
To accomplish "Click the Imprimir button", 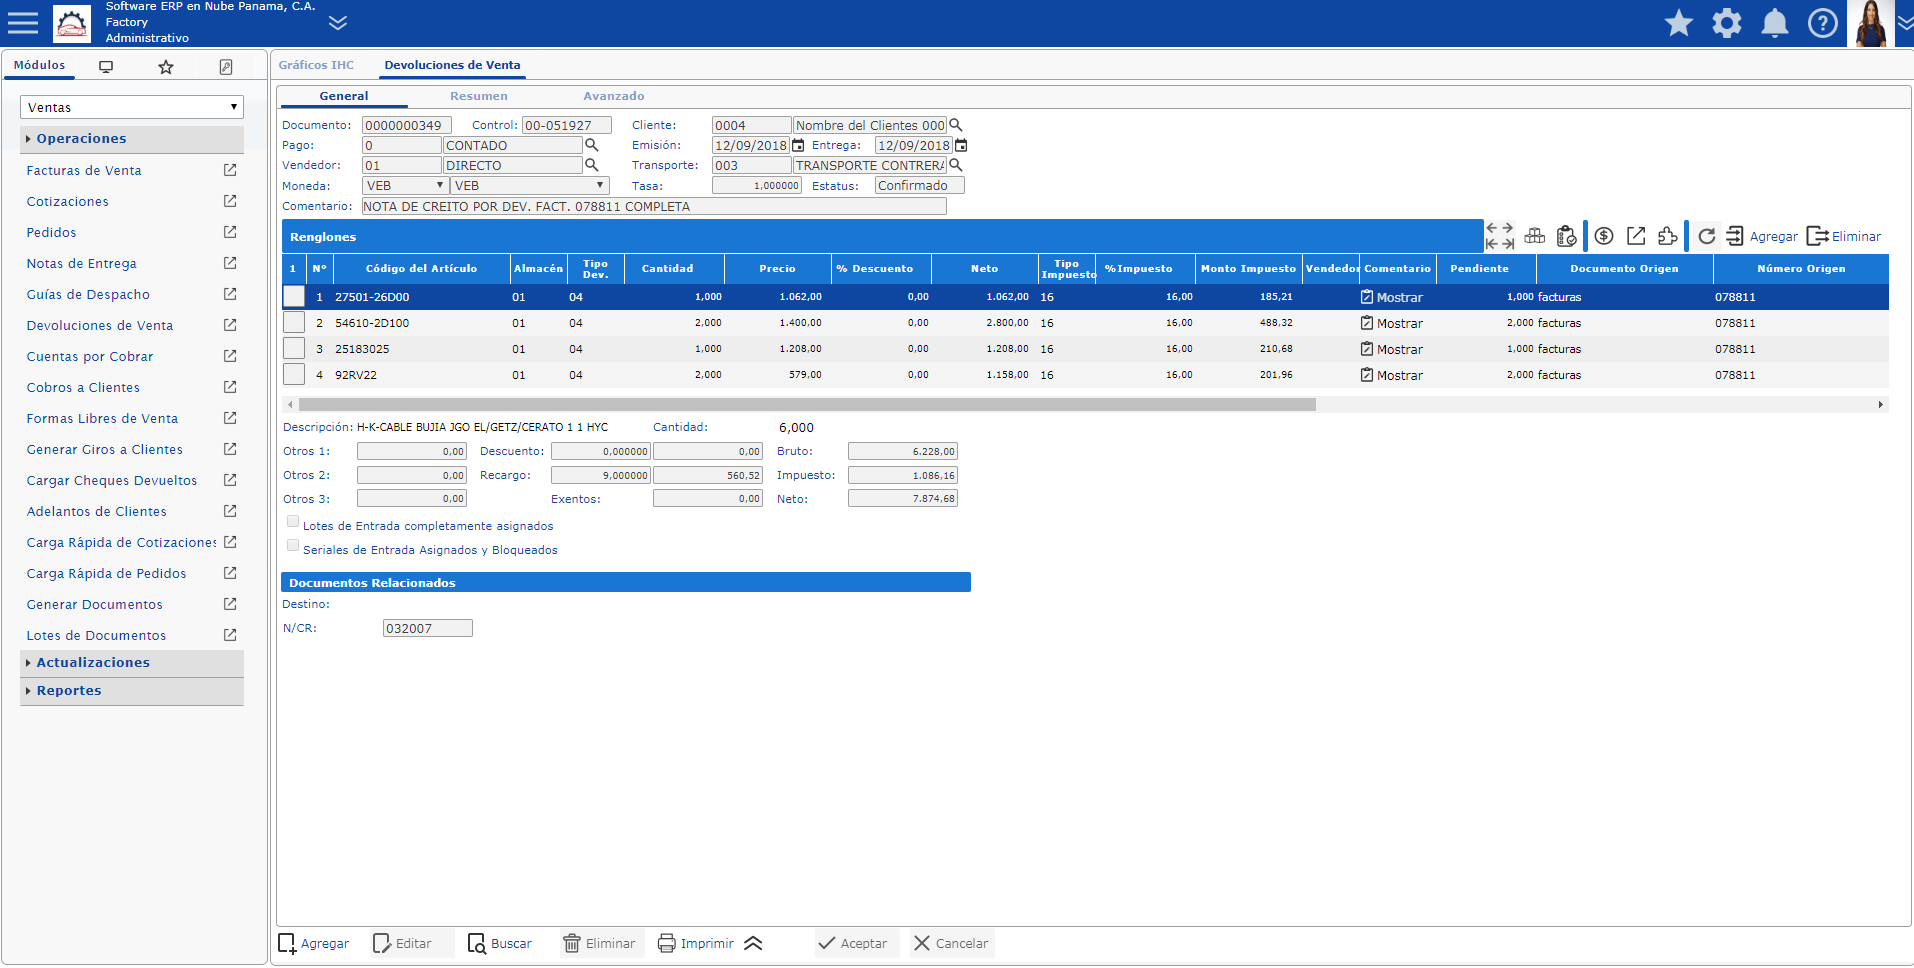I will [x=696, y=943].
